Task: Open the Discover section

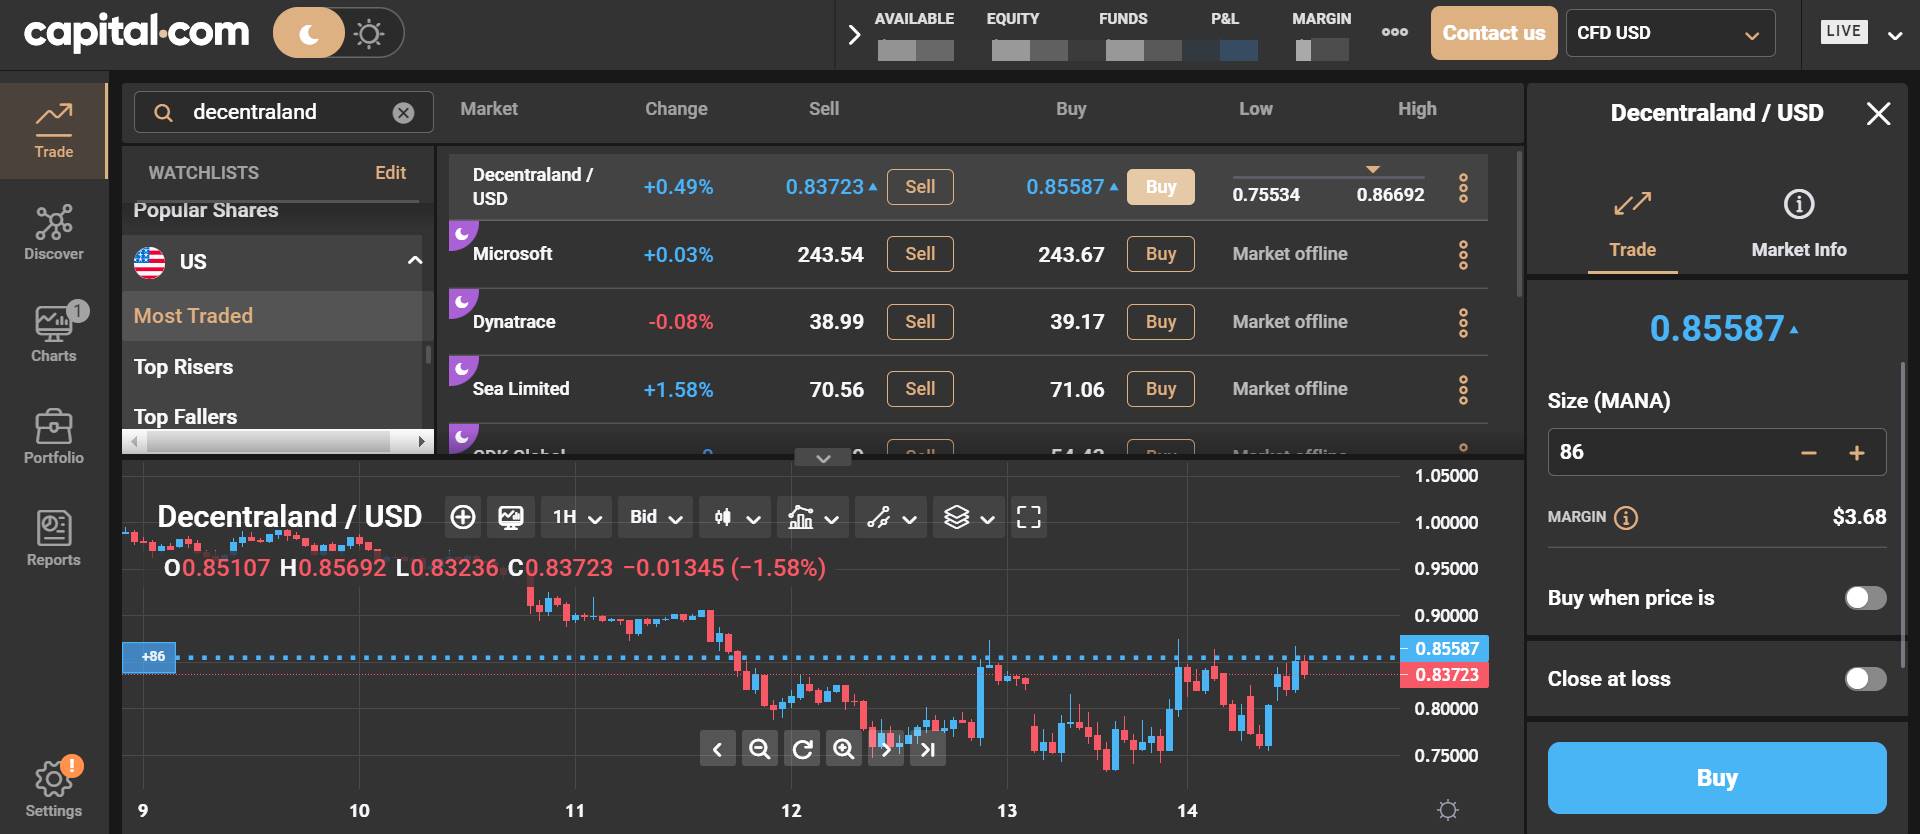Action: (x=53, y=233)
